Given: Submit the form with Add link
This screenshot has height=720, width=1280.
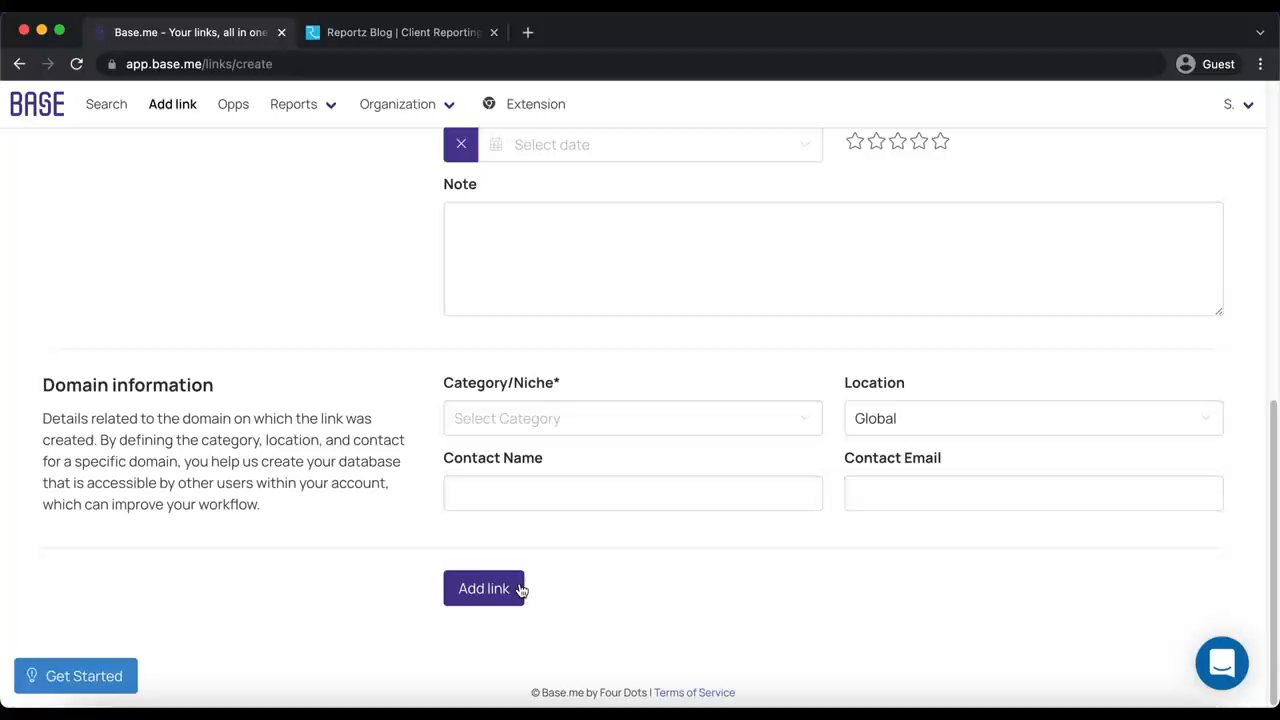Looking at the screenshot, I should pyautogui.click(x=483, y=588).
